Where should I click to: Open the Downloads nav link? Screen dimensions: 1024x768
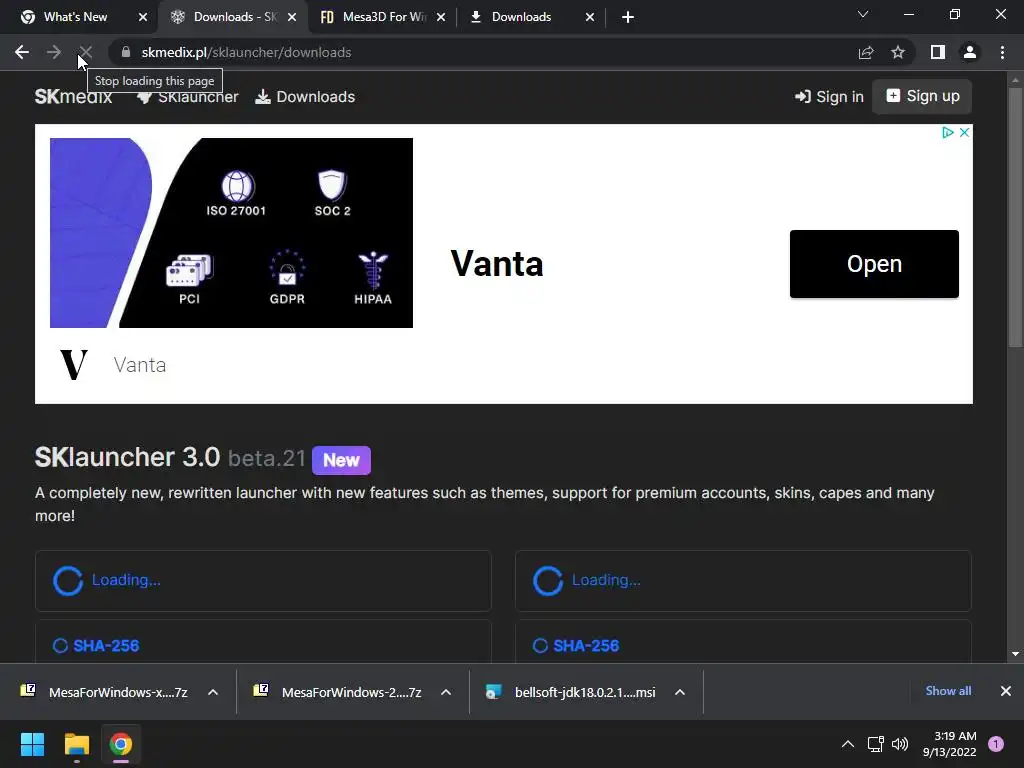tap(305, 97)
